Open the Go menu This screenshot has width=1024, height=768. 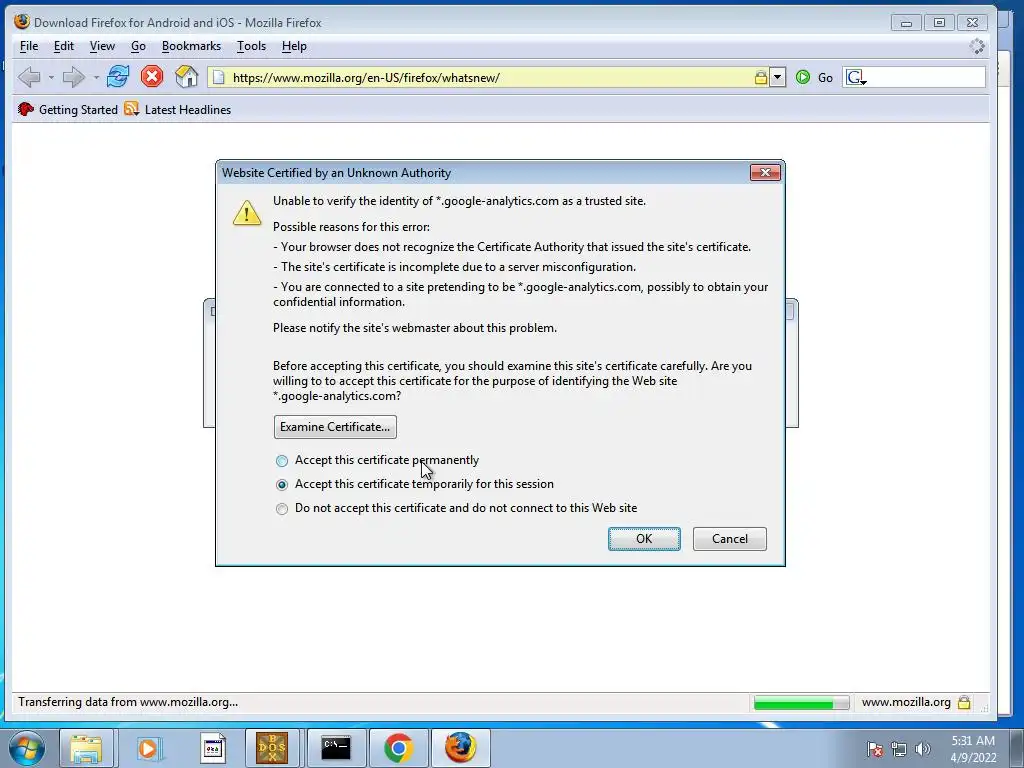coord(138,46)
